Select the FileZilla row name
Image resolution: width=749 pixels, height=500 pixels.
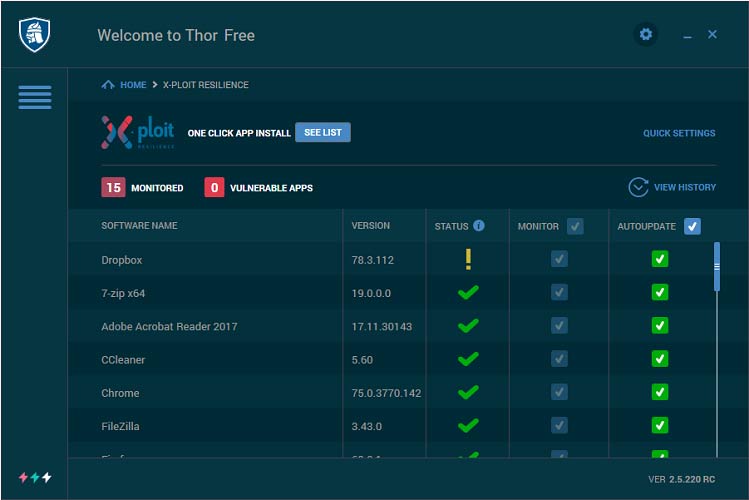pos(120,426)
